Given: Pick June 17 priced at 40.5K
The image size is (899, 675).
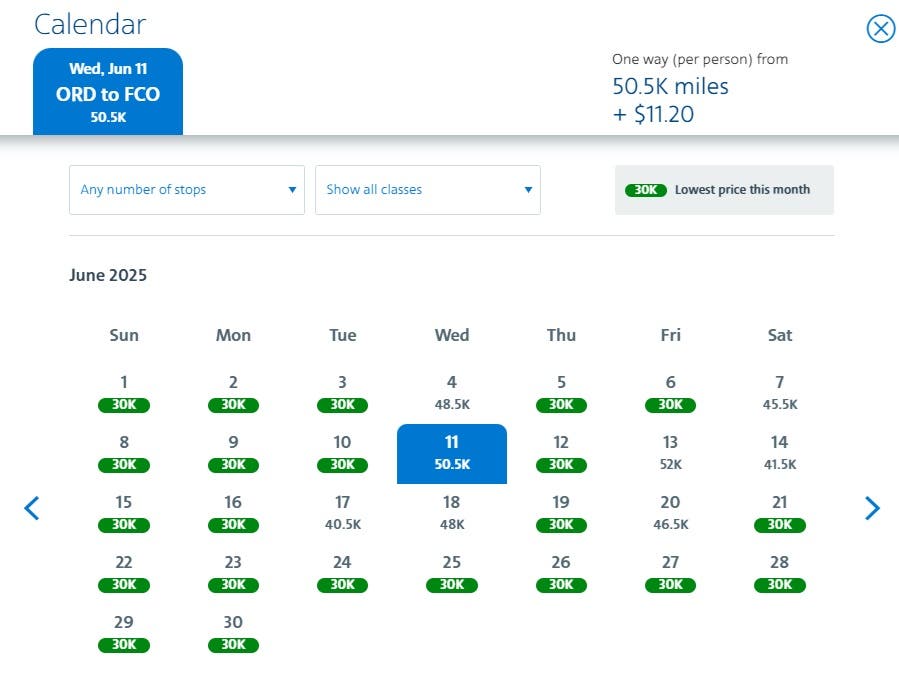Looking at the screenshot, I should [342, 513].
